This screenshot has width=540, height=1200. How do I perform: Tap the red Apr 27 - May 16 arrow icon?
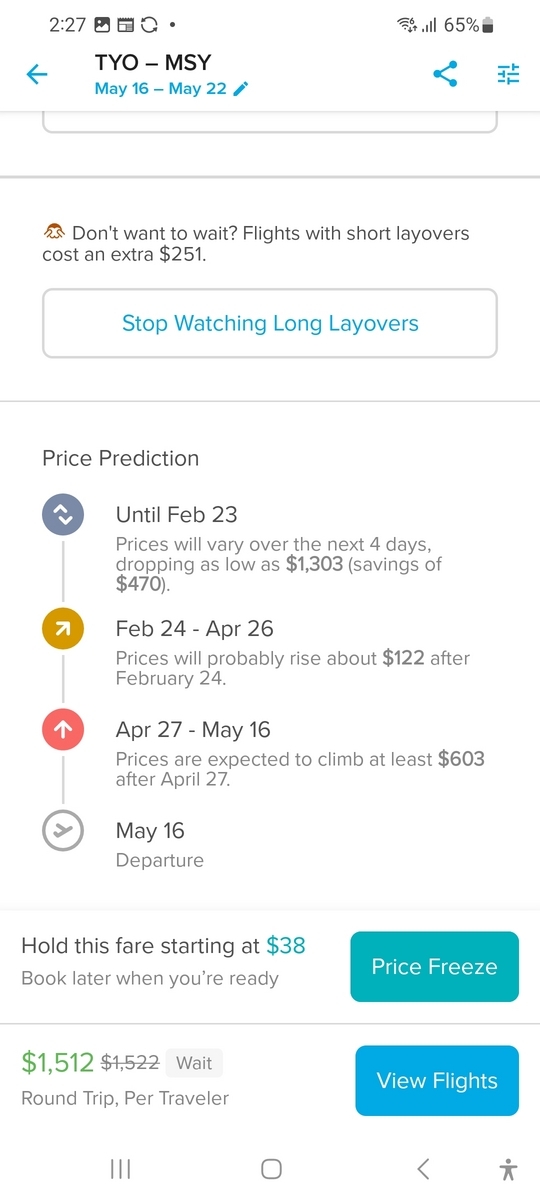click(x=62, y=731)
